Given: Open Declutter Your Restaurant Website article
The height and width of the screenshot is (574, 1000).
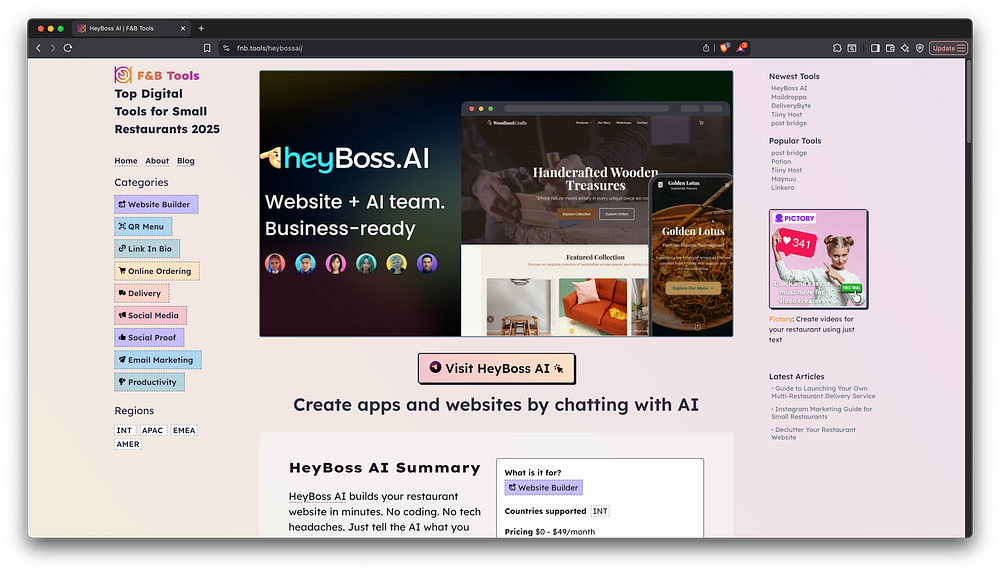Looking at the screenshot, I should (813, 434).
